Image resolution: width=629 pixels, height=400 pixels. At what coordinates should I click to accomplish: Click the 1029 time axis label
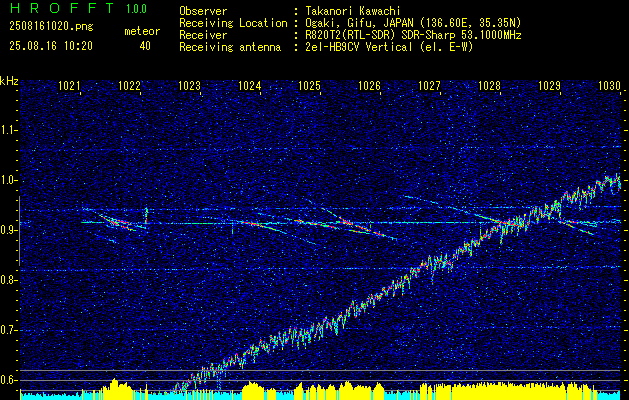[x=549, y=85]
